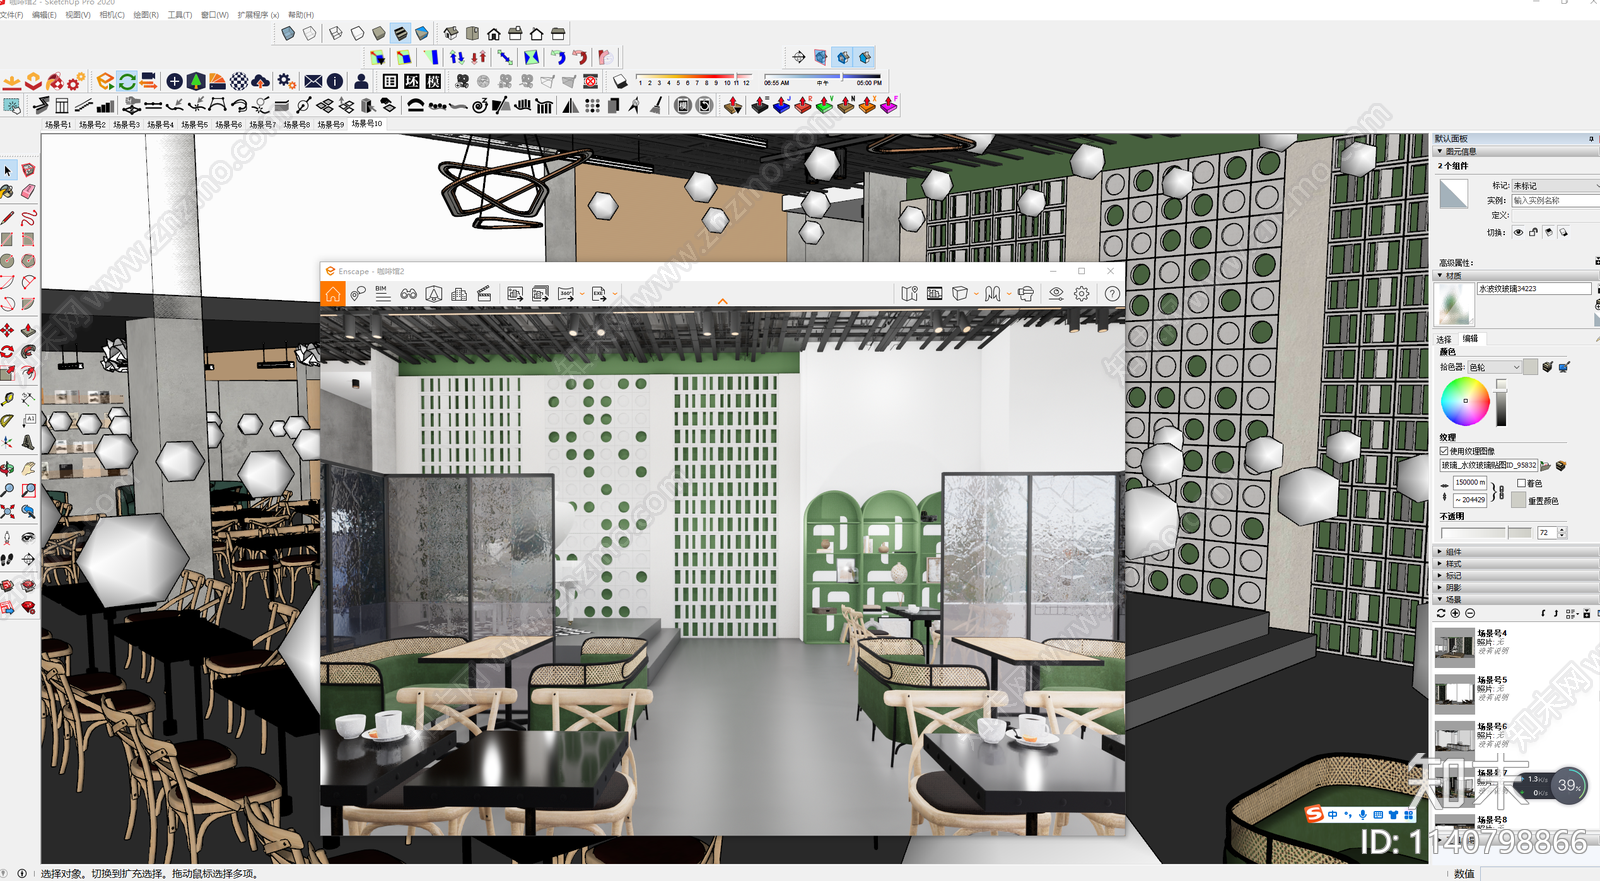Open Enscape video editor clapperboard
Image resolution: width=1600 pixels, height=881 pixels.
(484, 293)
